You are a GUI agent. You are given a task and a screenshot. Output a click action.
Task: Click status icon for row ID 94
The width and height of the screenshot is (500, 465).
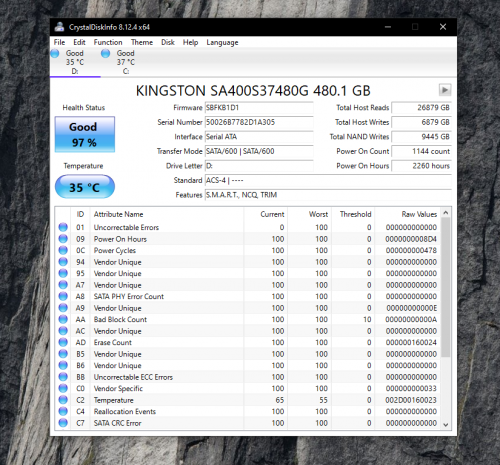pos(63,262)
